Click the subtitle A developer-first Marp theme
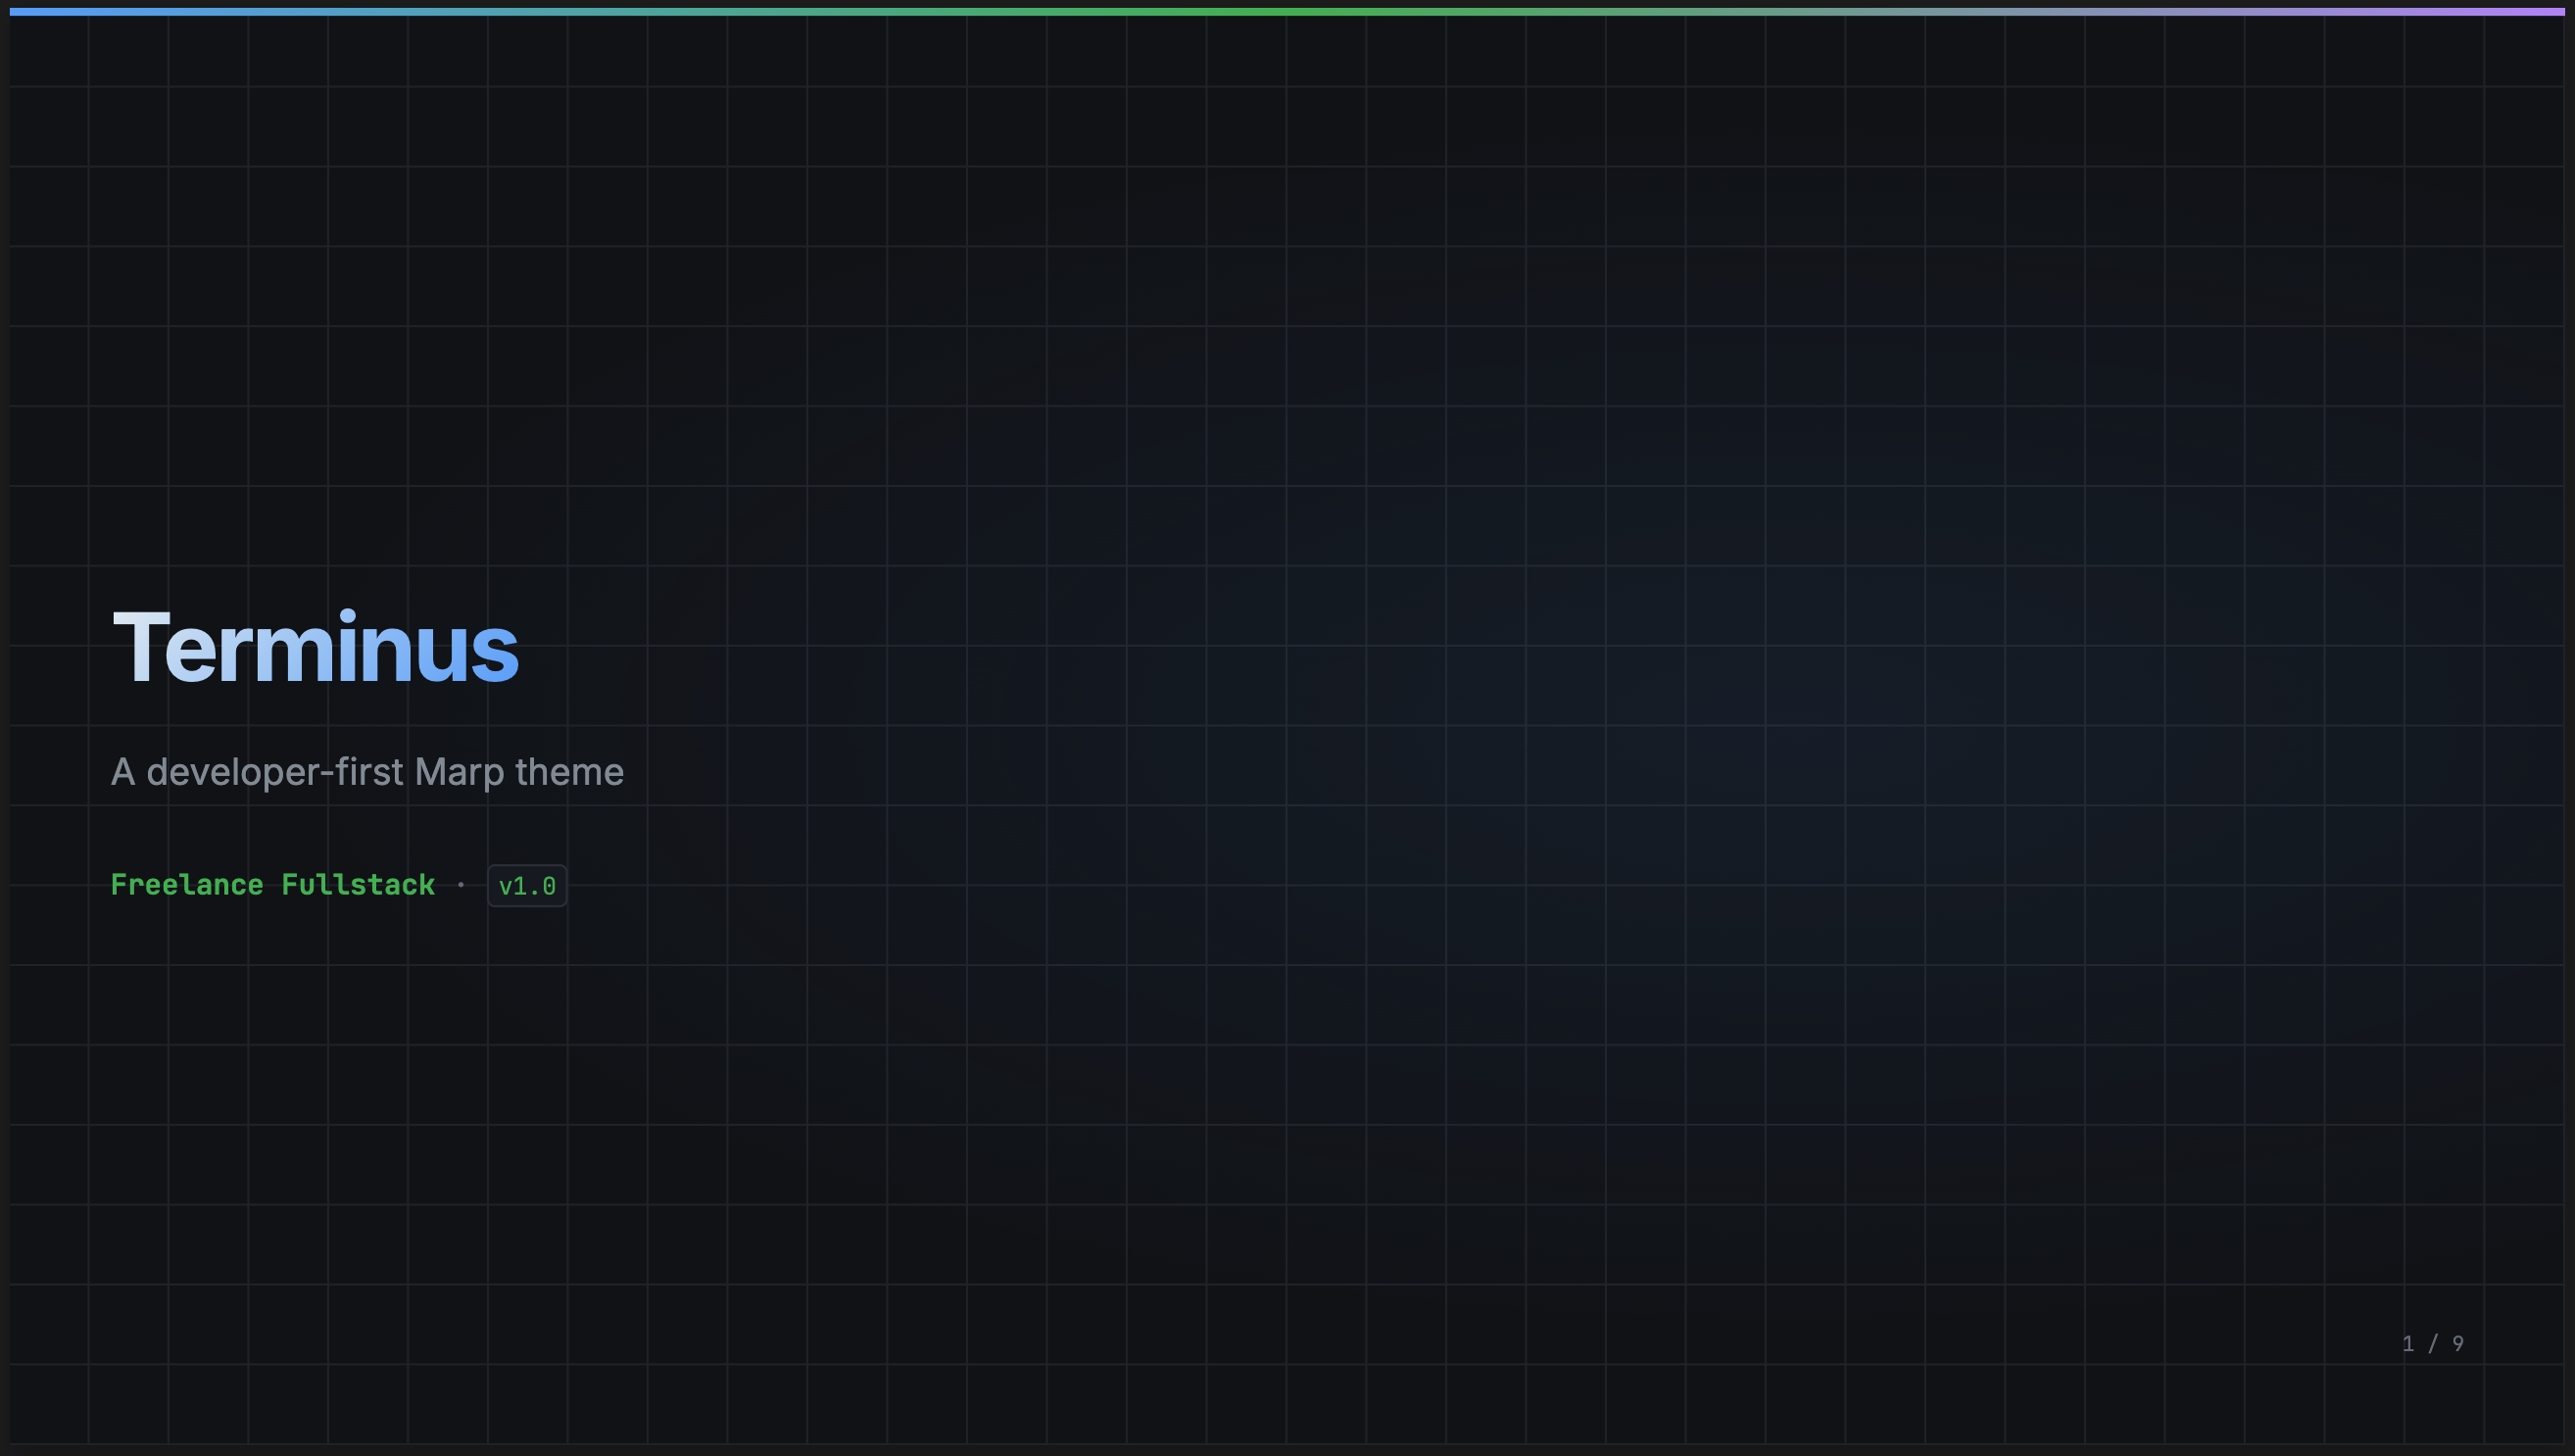Screen dimensions: 2575x1456 (367, 772)
